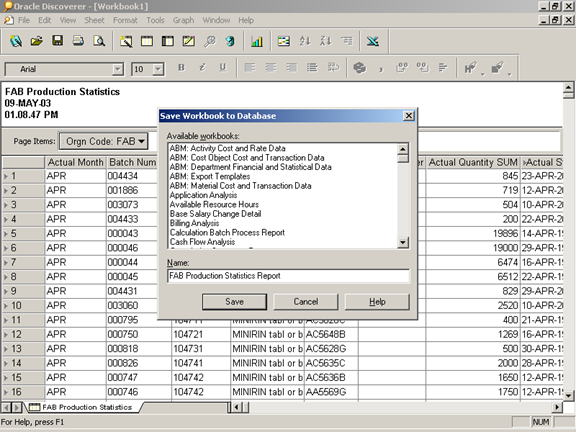Expand the Orgn Code: FAB page item
This screenshot has height=432, width=576.
click(104, 141)
